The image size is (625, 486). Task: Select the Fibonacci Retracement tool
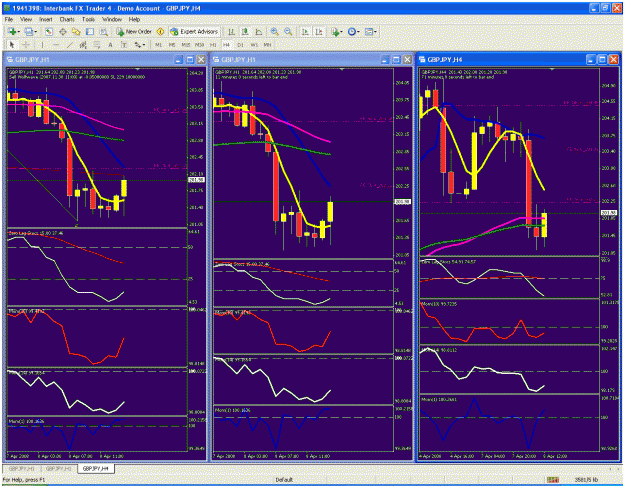tap(96, 45)
